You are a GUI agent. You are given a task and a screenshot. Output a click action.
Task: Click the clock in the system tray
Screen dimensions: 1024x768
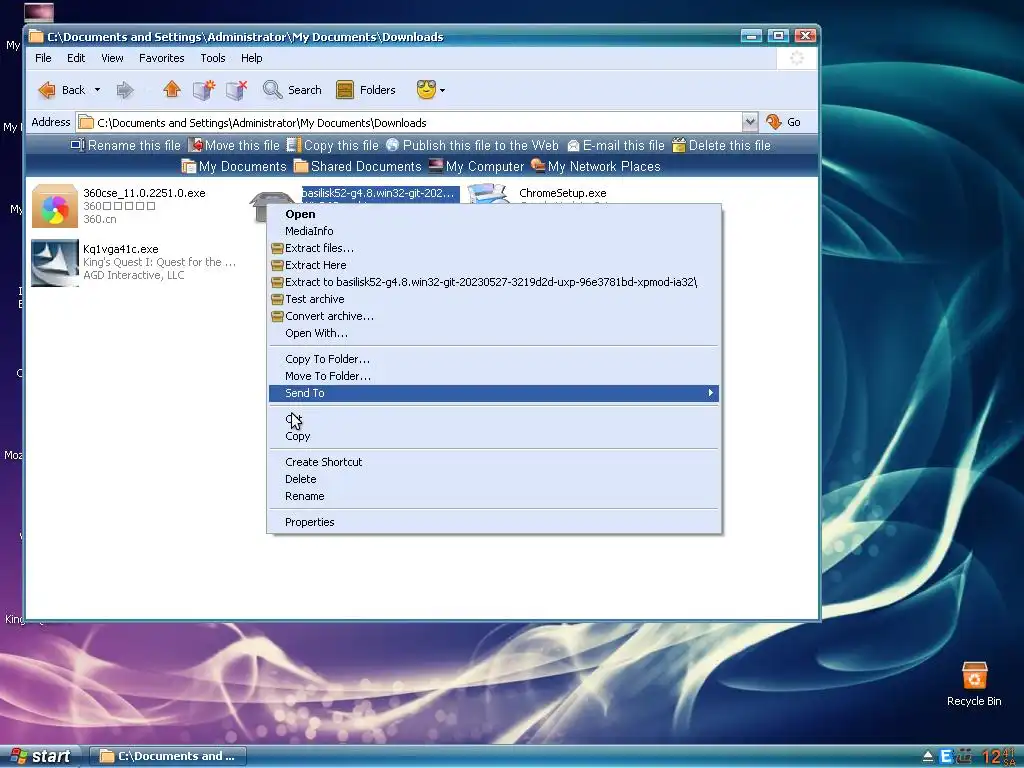(999, 757)
